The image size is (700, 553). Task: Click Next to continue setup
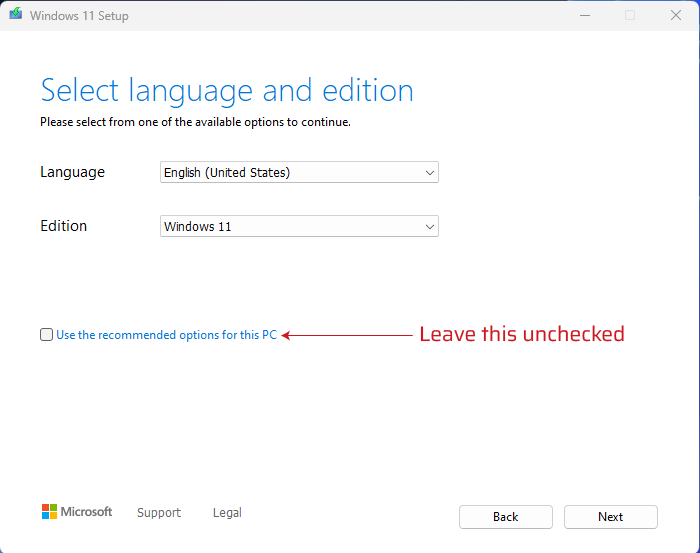pos(610,517)
